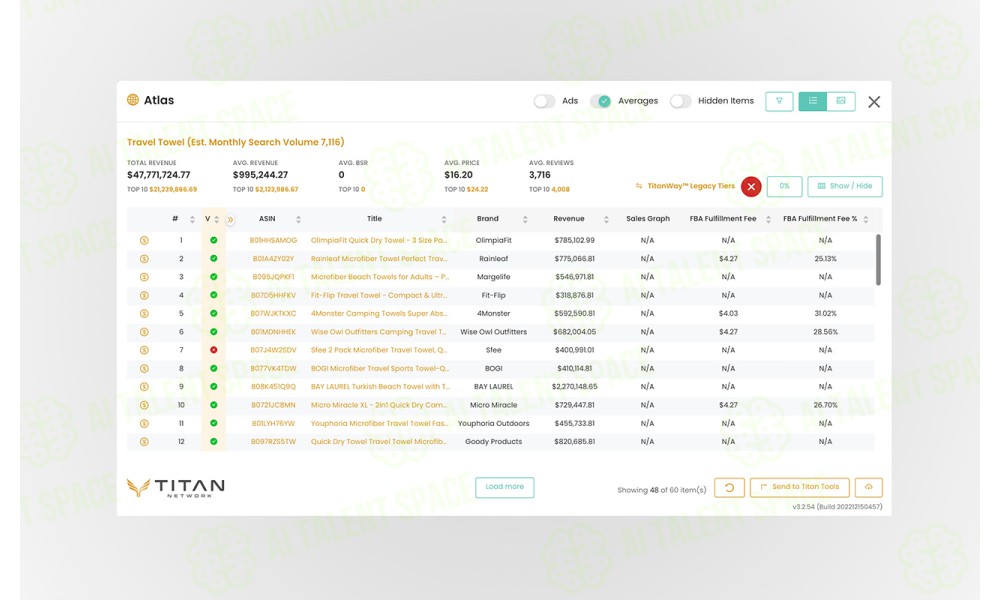The width and height of the screenshot is (1000, 600).
Task: Click the Titan Network logo
Action: (x=175, y=488)
